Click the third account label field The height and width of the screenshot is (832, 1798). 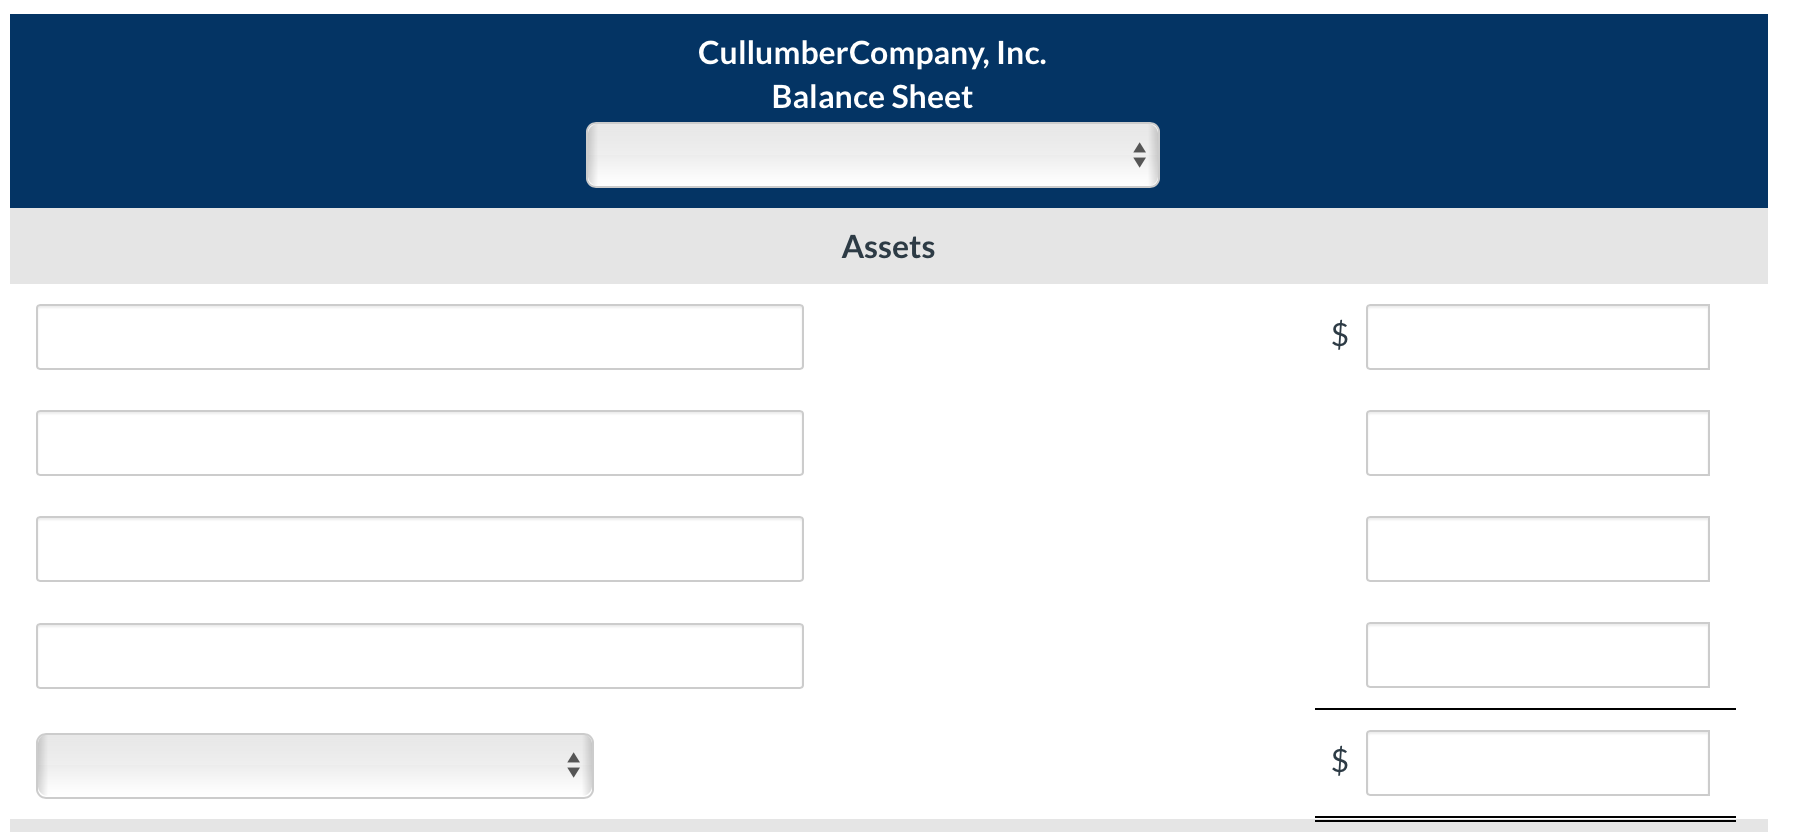click(420, 548)
